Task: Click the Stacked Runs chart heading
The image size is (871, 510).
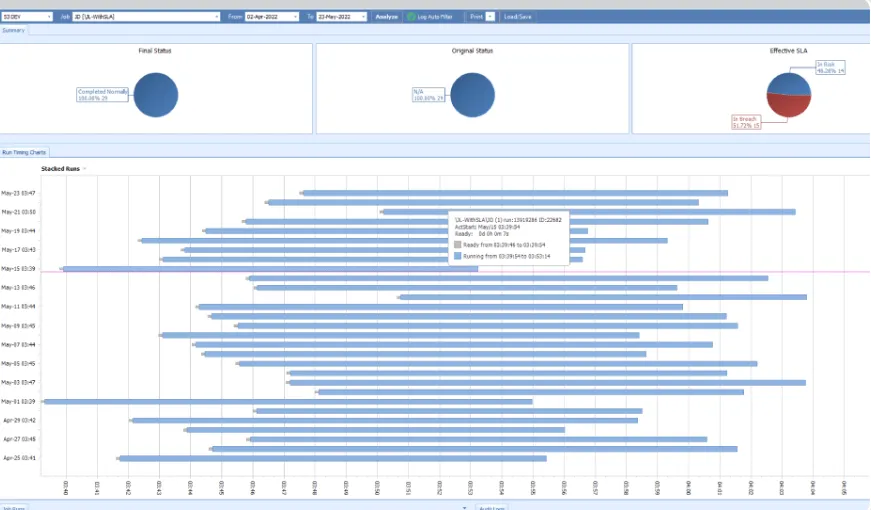Action: click(x=61, y=168)
